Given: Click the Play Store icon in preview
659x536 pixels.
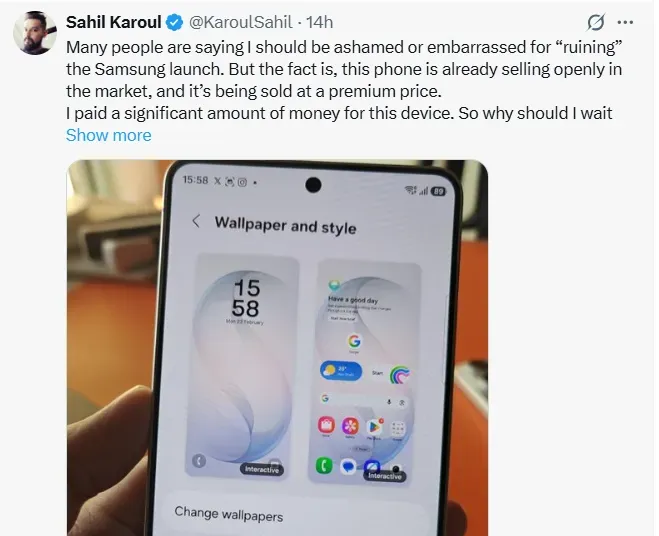Looking at the screenshot, I should point(374,427).
